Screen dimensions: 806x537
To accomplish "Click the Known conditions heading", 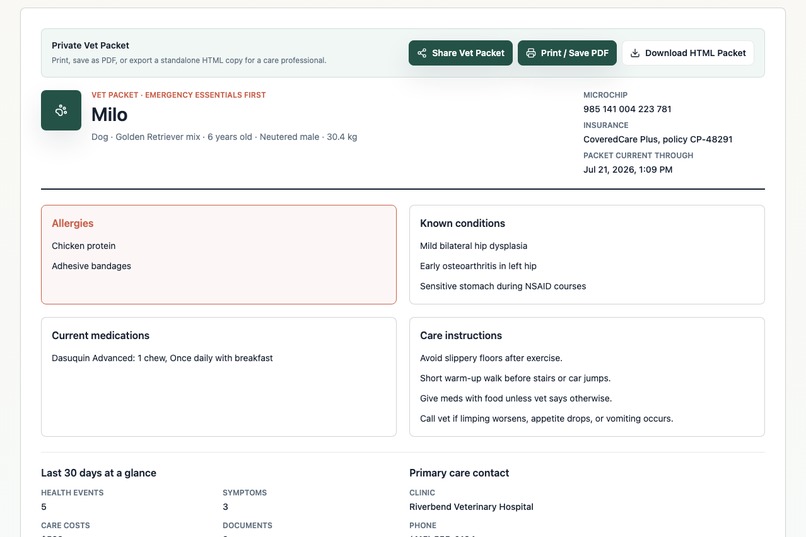I will point(463,224).
